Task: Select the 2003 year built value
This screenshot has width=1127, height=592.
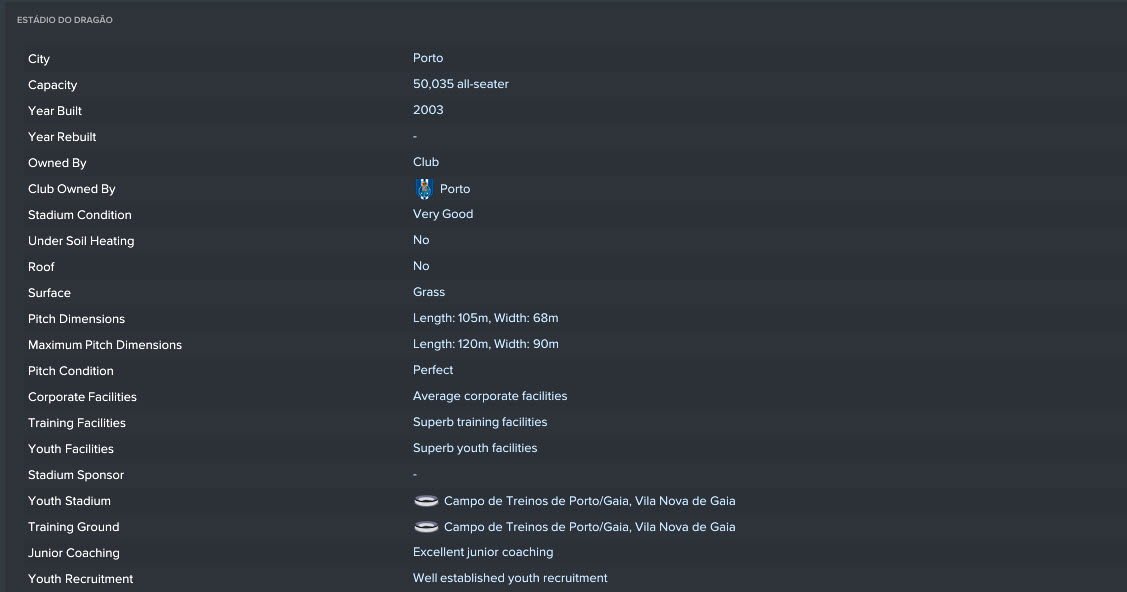Action: tap(428, 110)
